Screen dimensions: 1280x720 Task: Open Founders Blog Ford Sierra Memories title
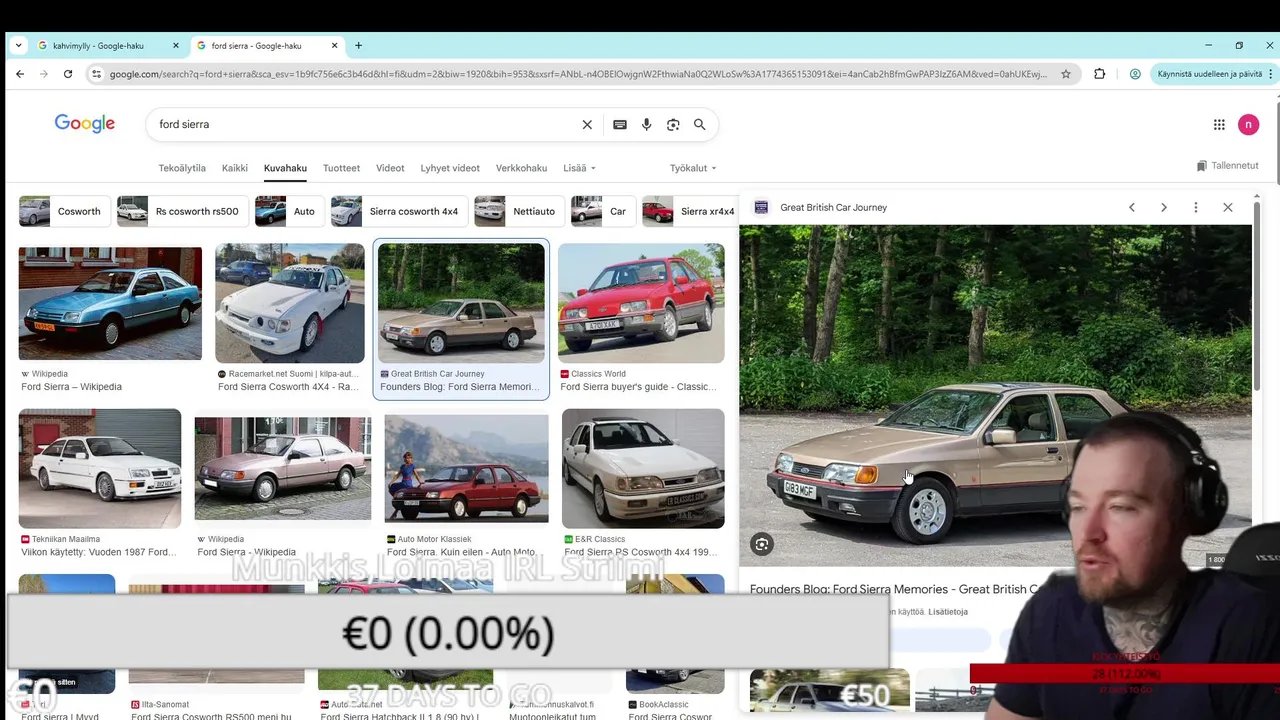[895, 589]
